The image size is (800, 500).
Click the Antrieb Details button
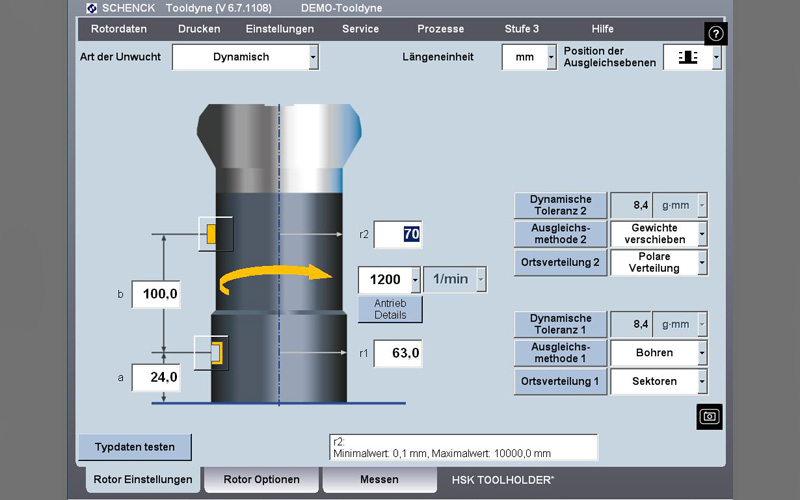390,309
